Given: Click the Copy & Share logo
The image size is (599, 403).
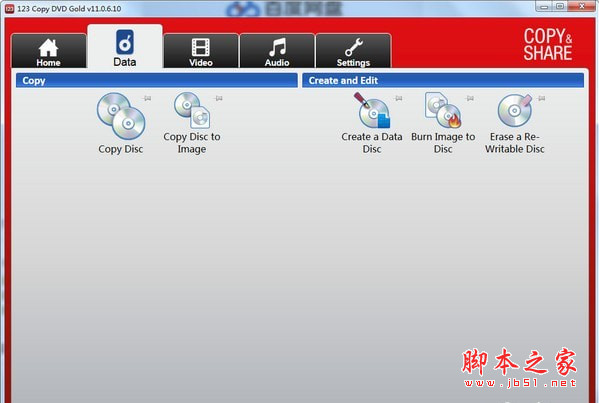Looking at the screenshot, I should tap(547, 44).
